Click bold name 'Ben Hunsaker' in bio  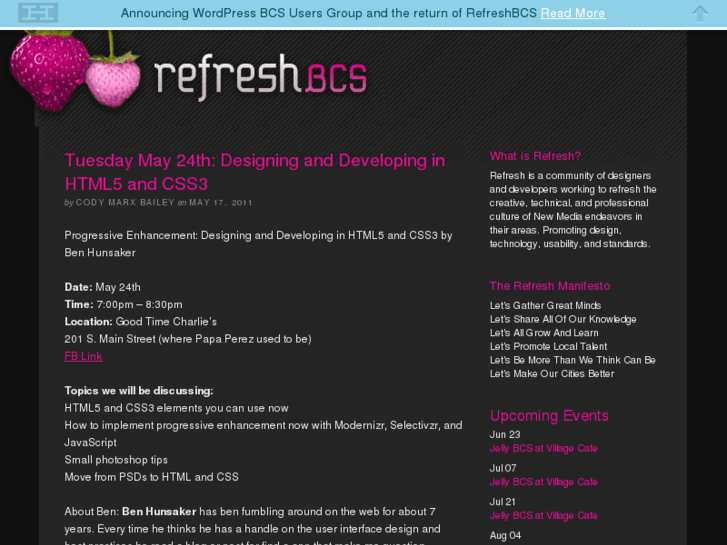tap(159, 512)
